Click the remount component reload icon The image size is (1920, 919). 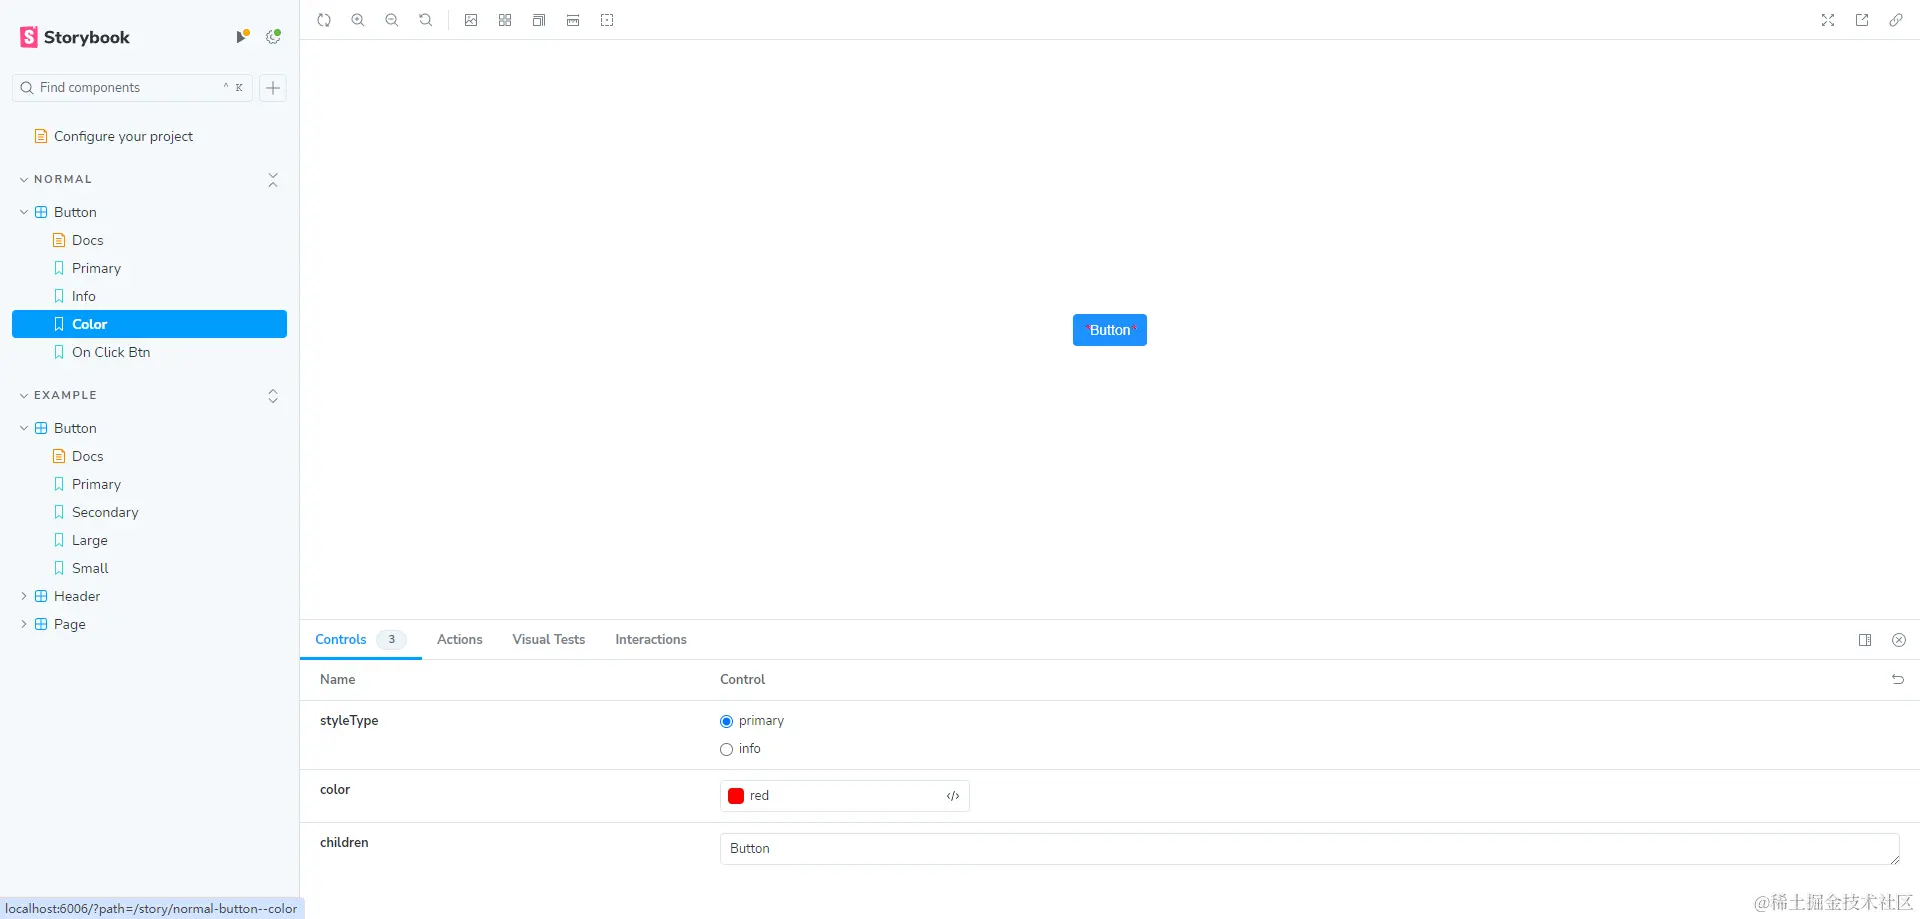pyautogui.click(x=324, y=20)
